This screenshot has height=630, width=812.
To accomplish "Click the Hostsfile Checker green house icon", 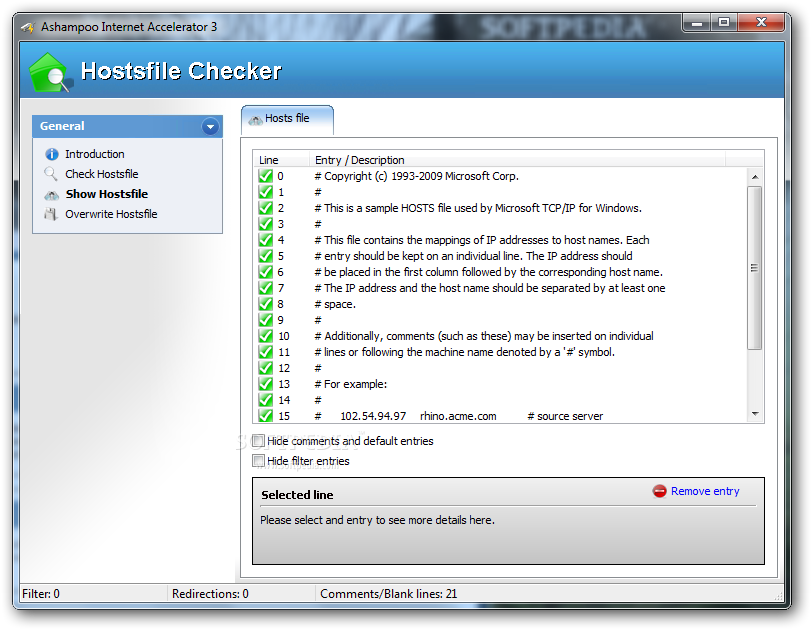I will (x=50, y=72).
